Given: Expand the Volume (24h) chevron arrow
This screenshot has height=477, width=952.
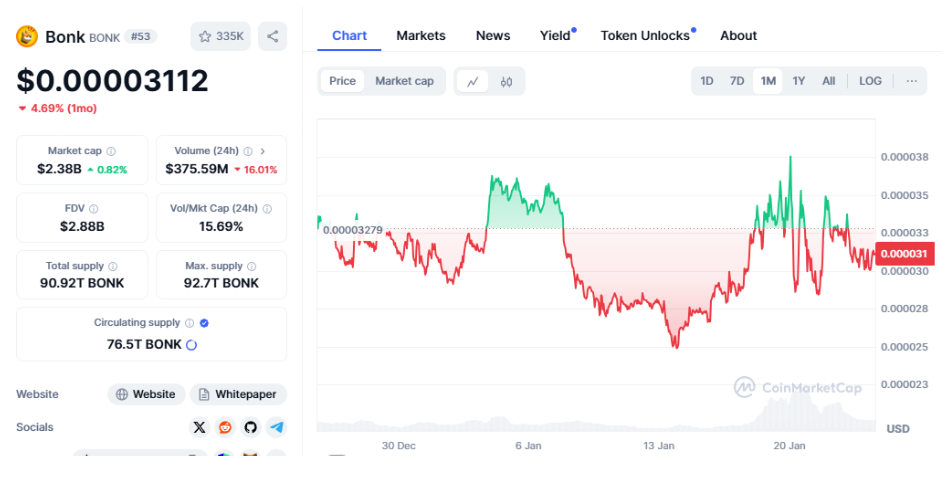Looking at the screenshot, I should point(263,151).
